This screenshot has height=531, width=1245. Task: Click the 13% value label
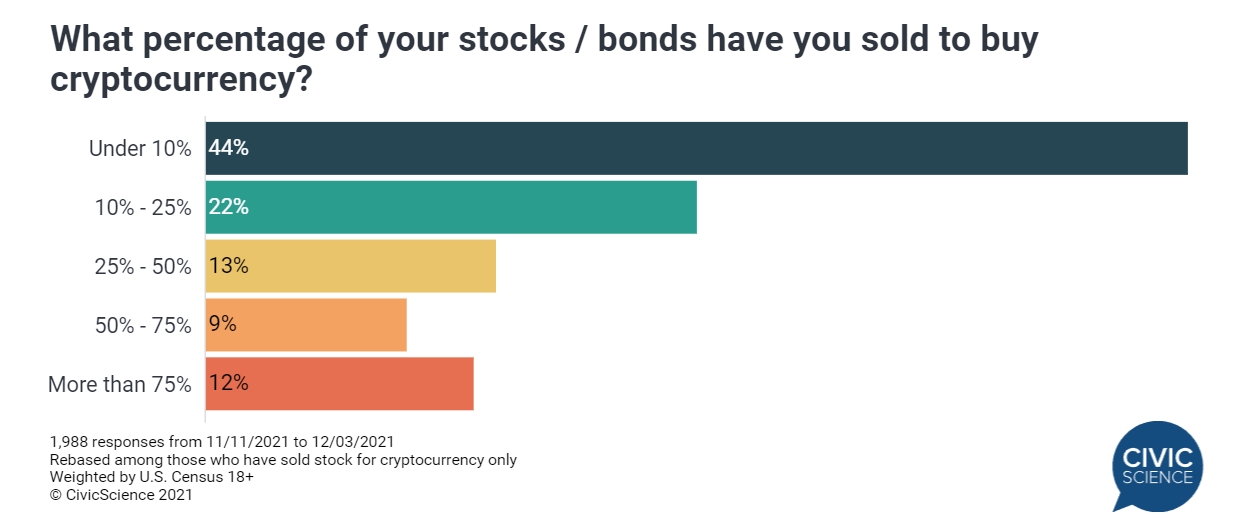228,266
